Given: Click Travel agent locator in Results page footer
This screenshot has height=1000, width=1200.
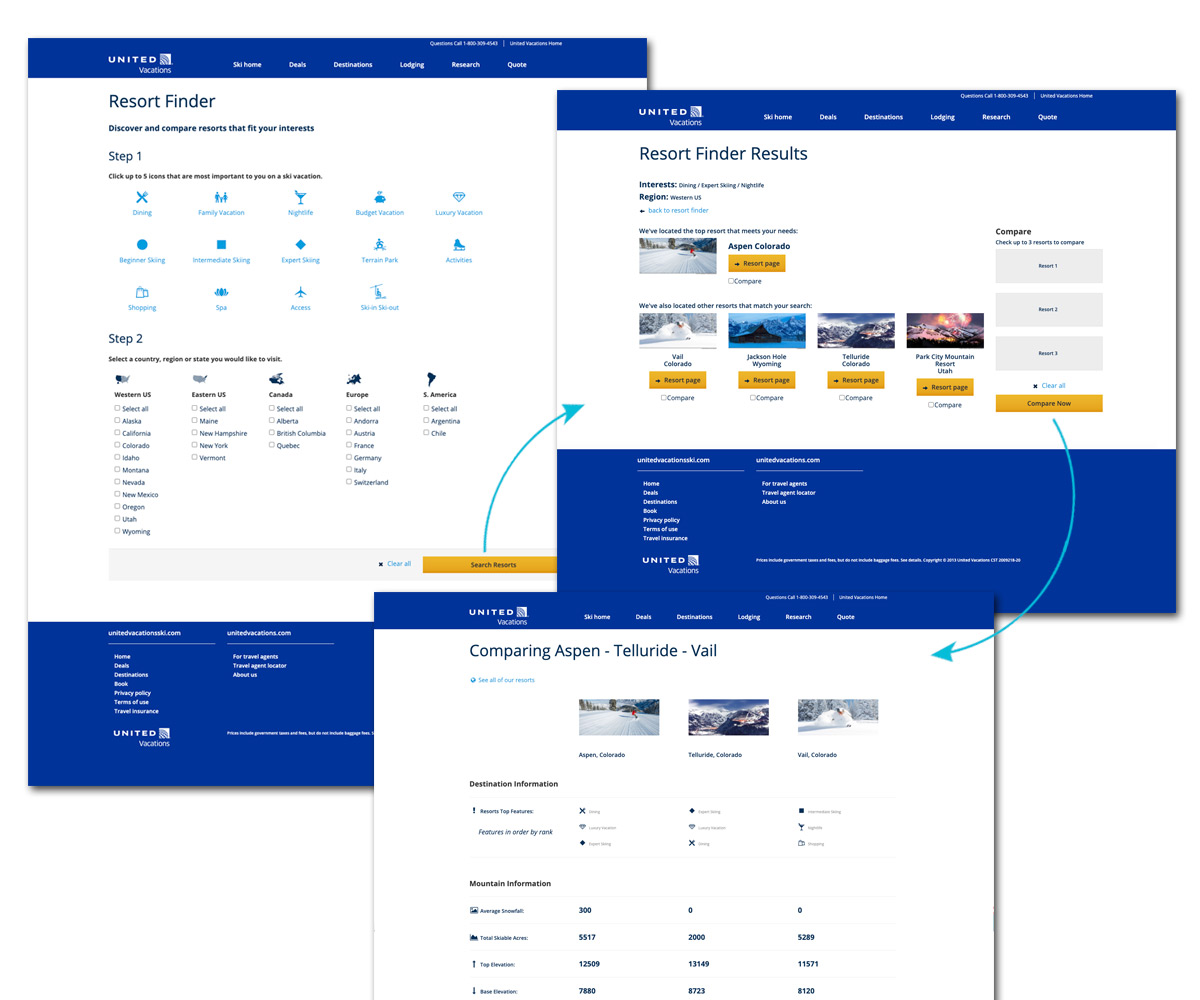Looking at the screenshot, I should pos(789,493).
